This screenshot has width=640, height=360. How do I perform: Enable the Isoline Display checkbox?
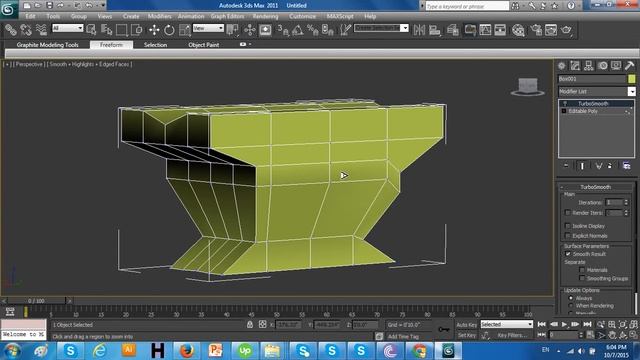[x=567, y=226]
